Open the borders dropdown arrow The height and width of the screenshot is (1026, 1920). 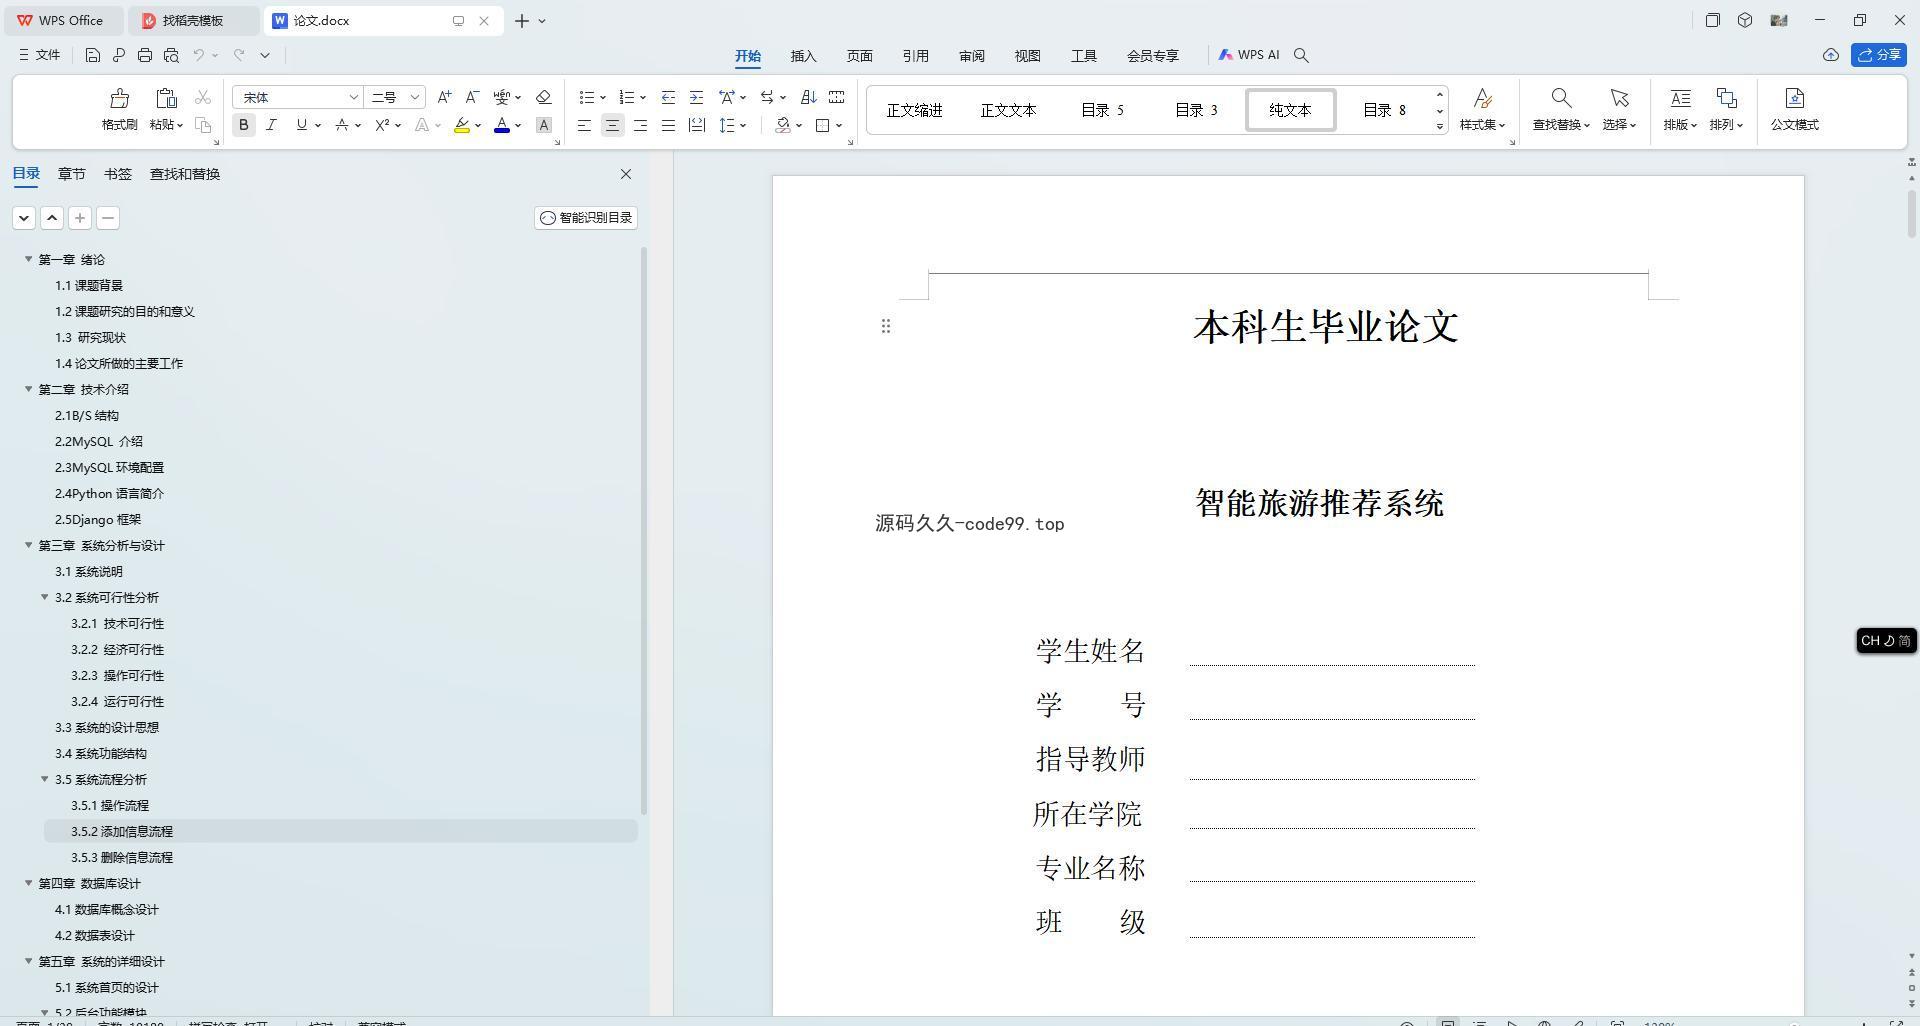(839, 125)
